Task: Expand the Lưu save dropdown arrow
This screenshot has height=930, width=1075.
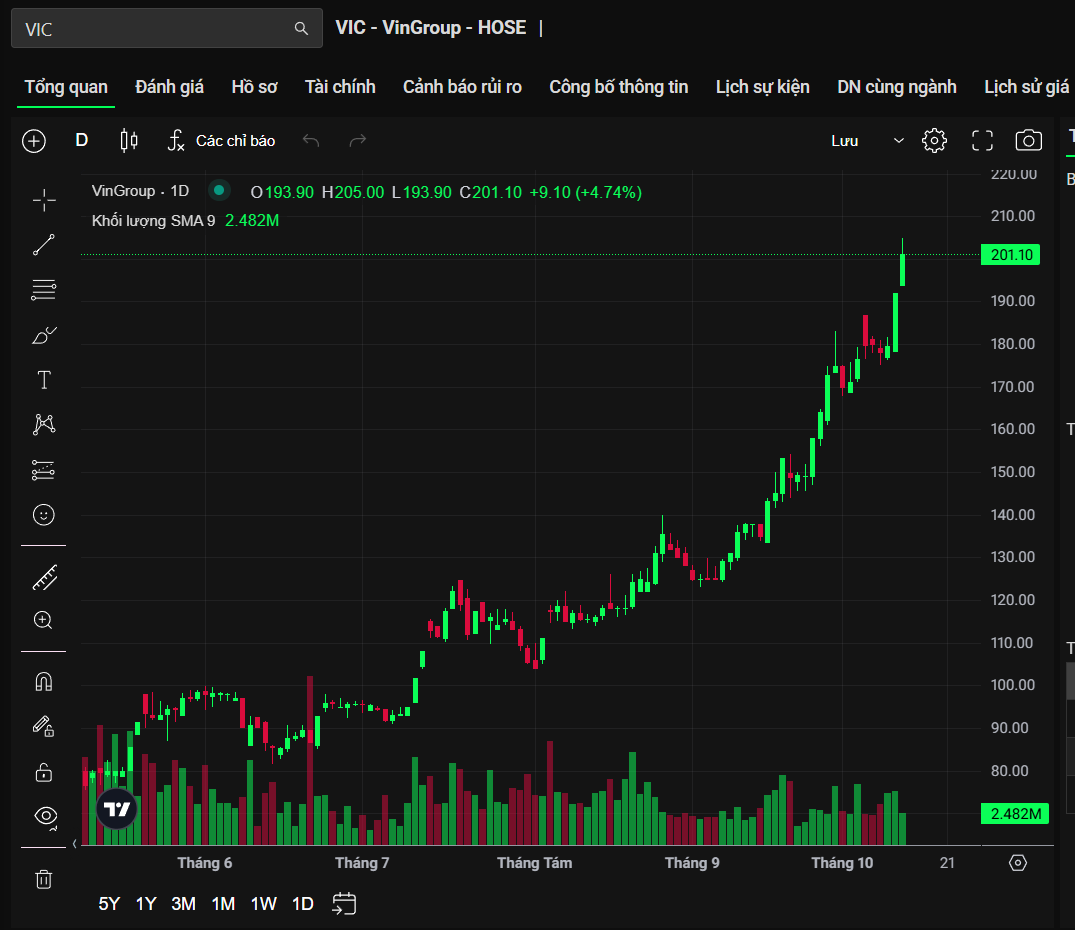Action: pyautogui.click(x=898, y=141)
